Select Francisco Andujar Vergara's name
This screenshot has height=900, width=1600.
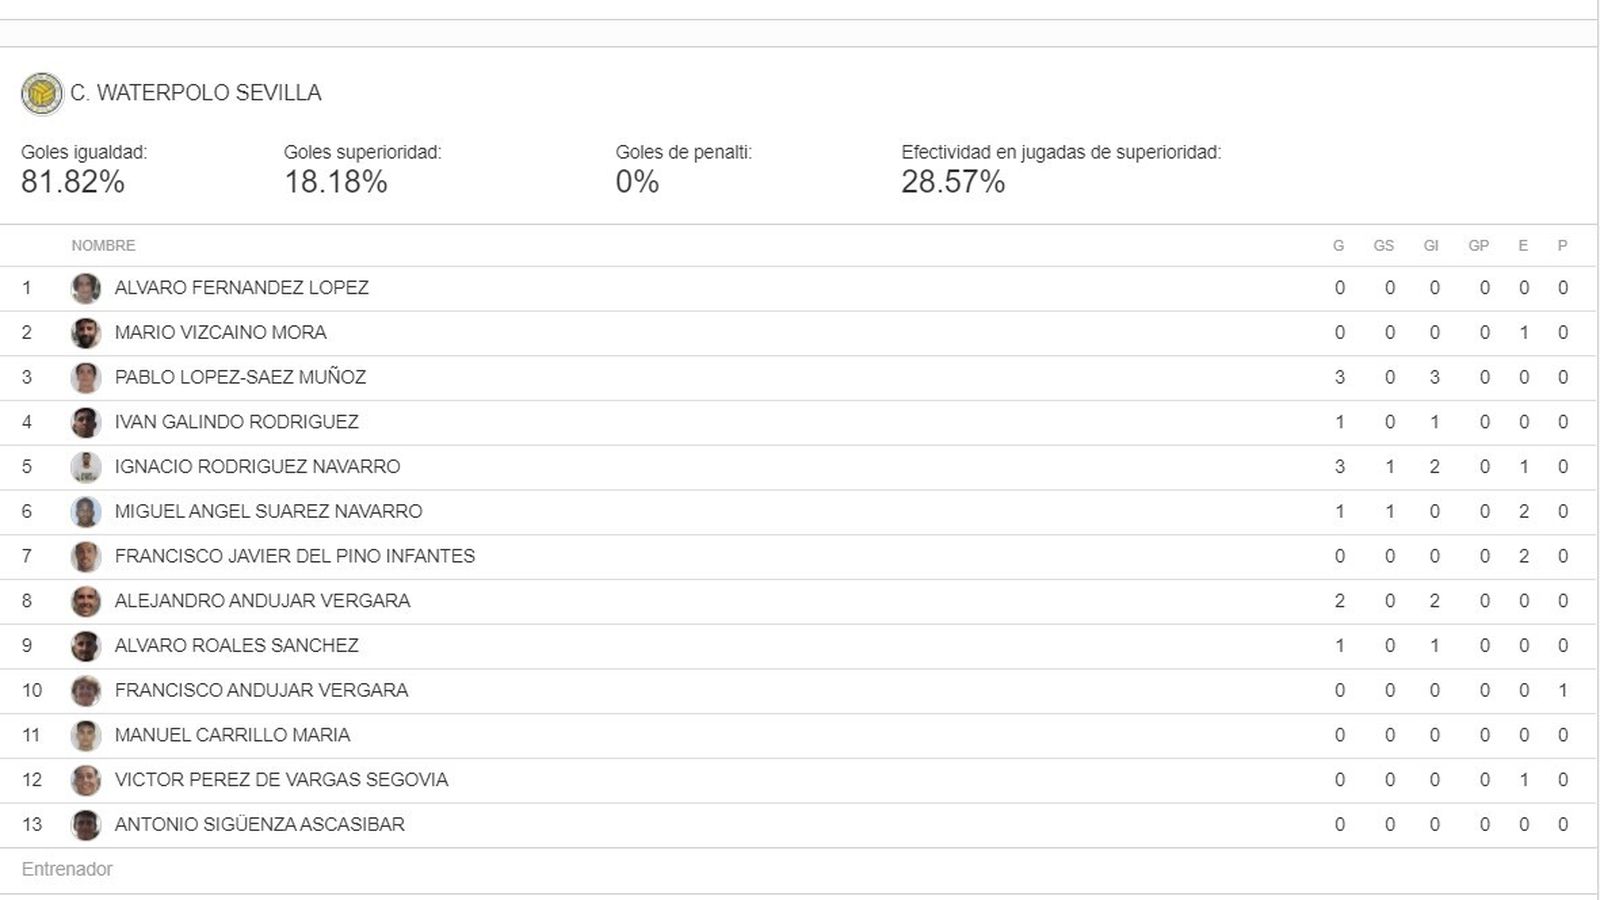coord(261,690)
